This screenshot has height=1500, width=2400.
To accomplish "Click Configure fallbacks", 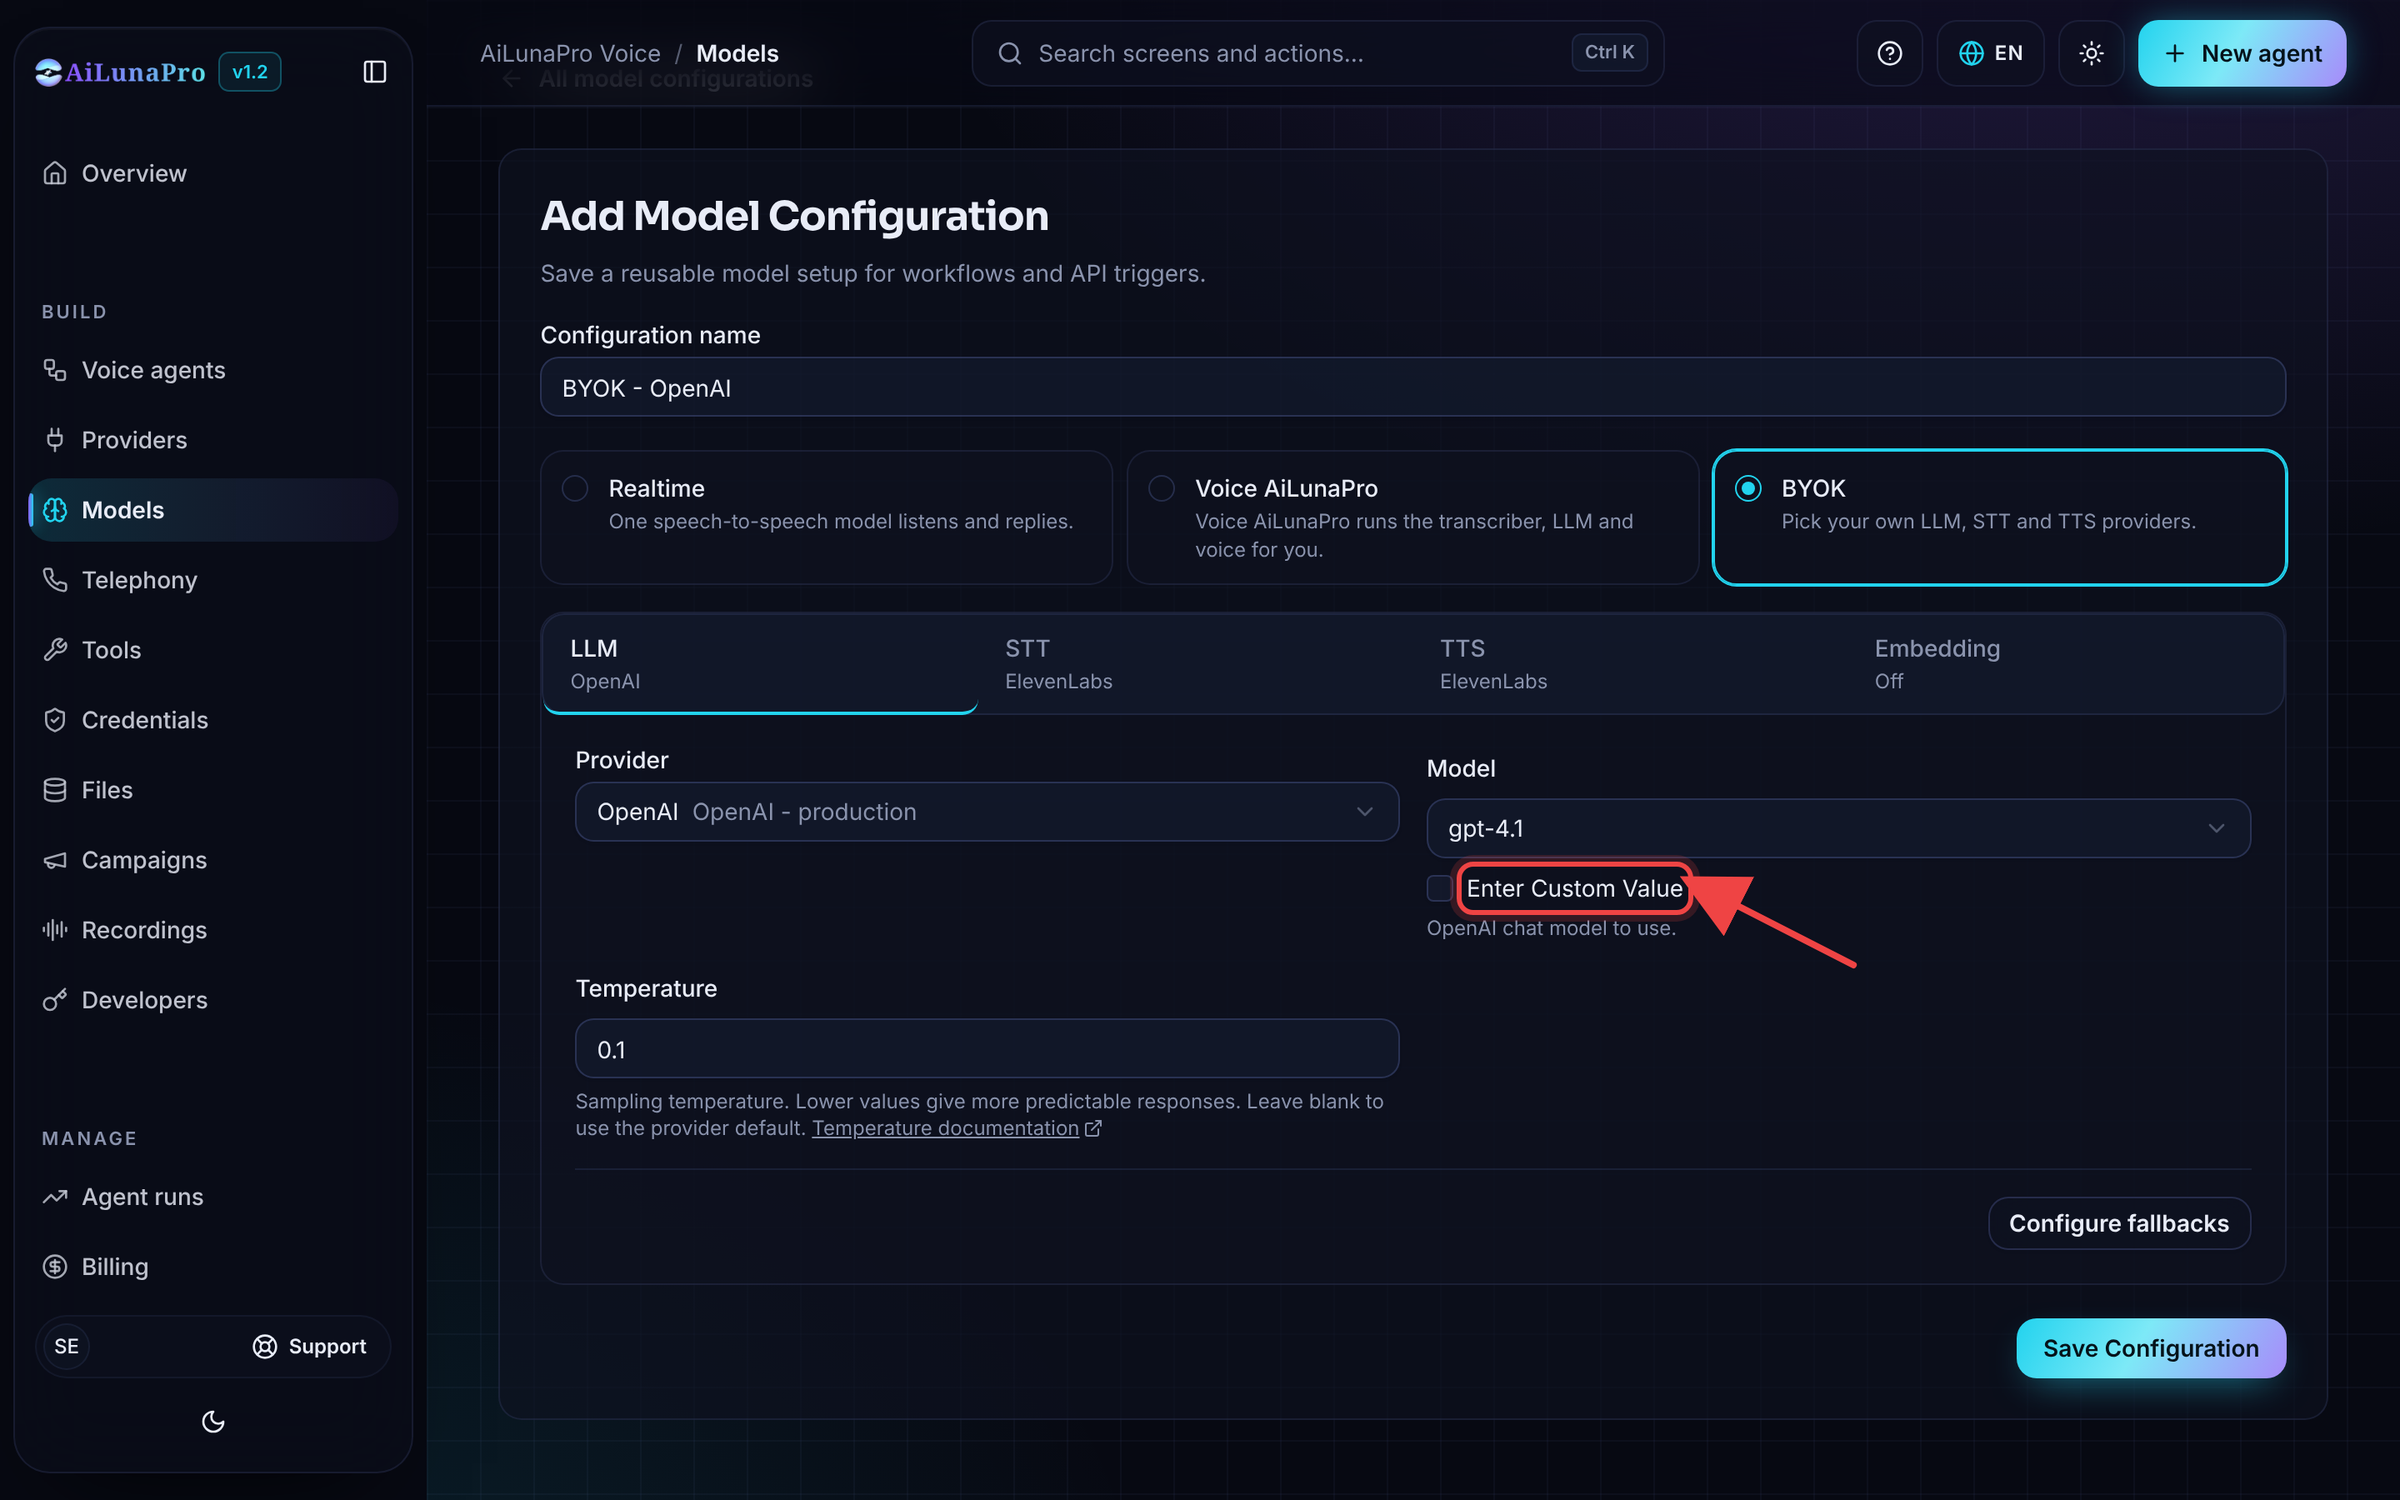I will click(x=2119, y=1223).
